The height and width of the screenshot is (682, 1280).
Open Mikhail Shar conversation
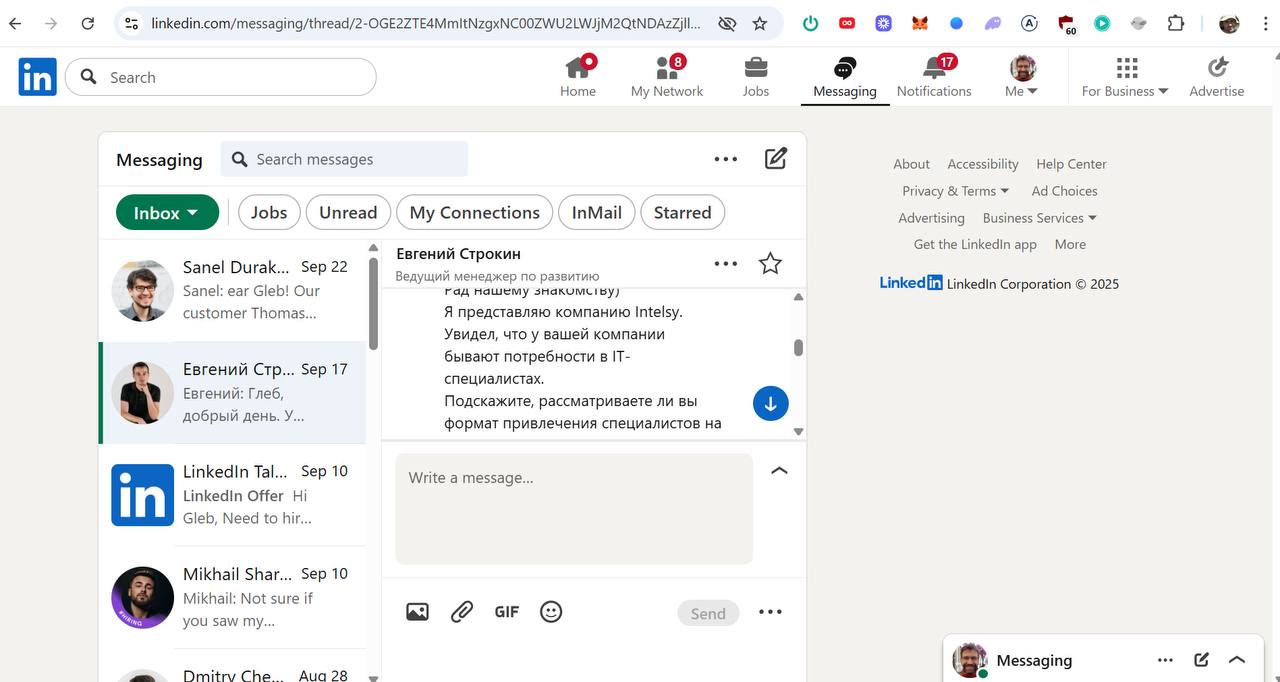[x=232, y=597]
